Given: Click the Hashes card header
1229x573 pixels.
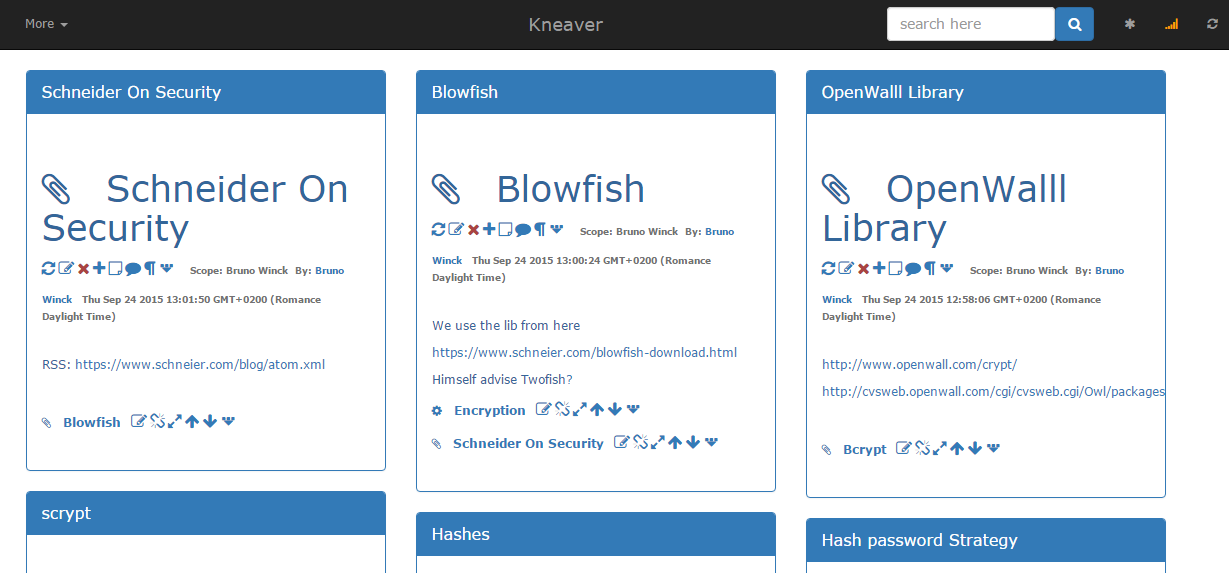Looking at the screenshot, I should pyautogui.click(x=596, y=534).
